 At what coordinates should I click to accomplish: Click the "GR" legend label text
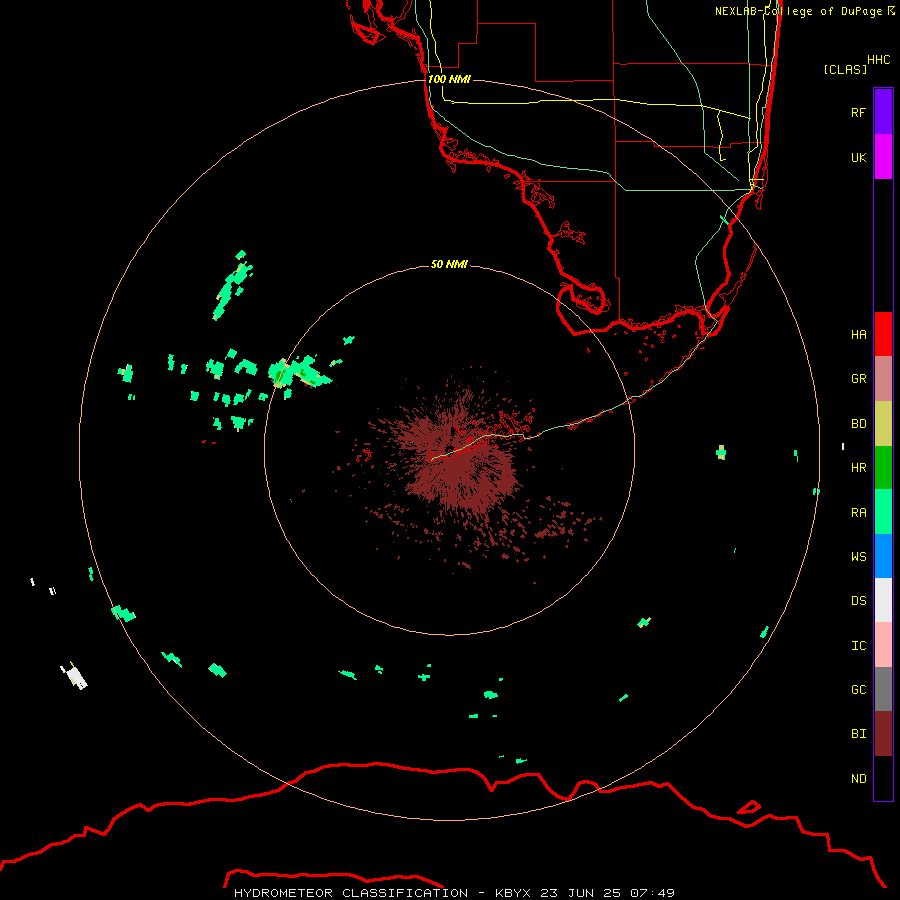pos(858,379)
